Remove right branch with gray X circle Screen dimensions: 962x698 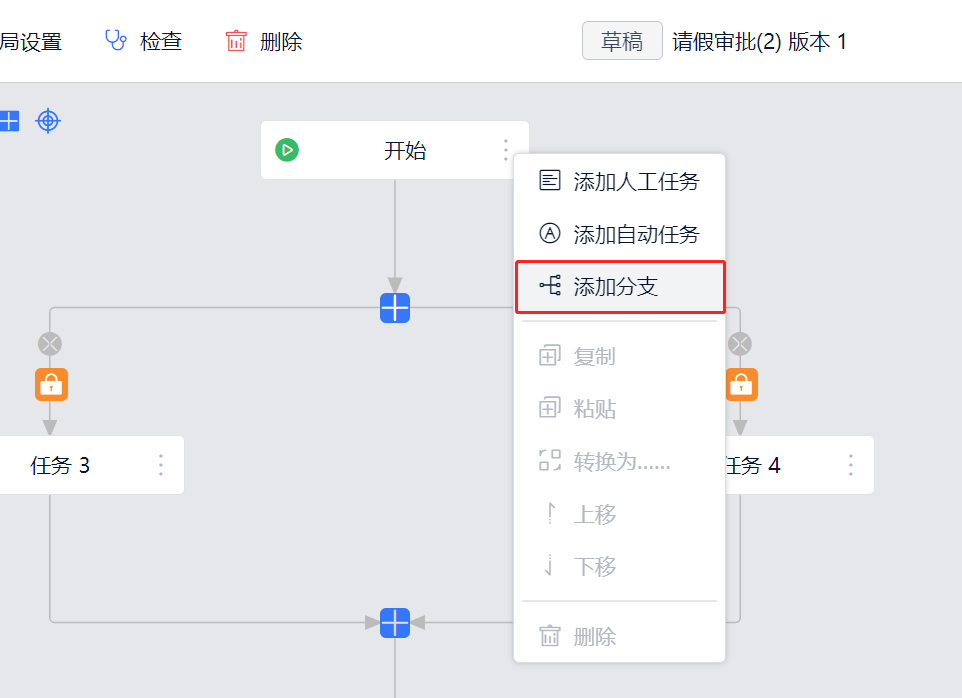tap(739, 344)
